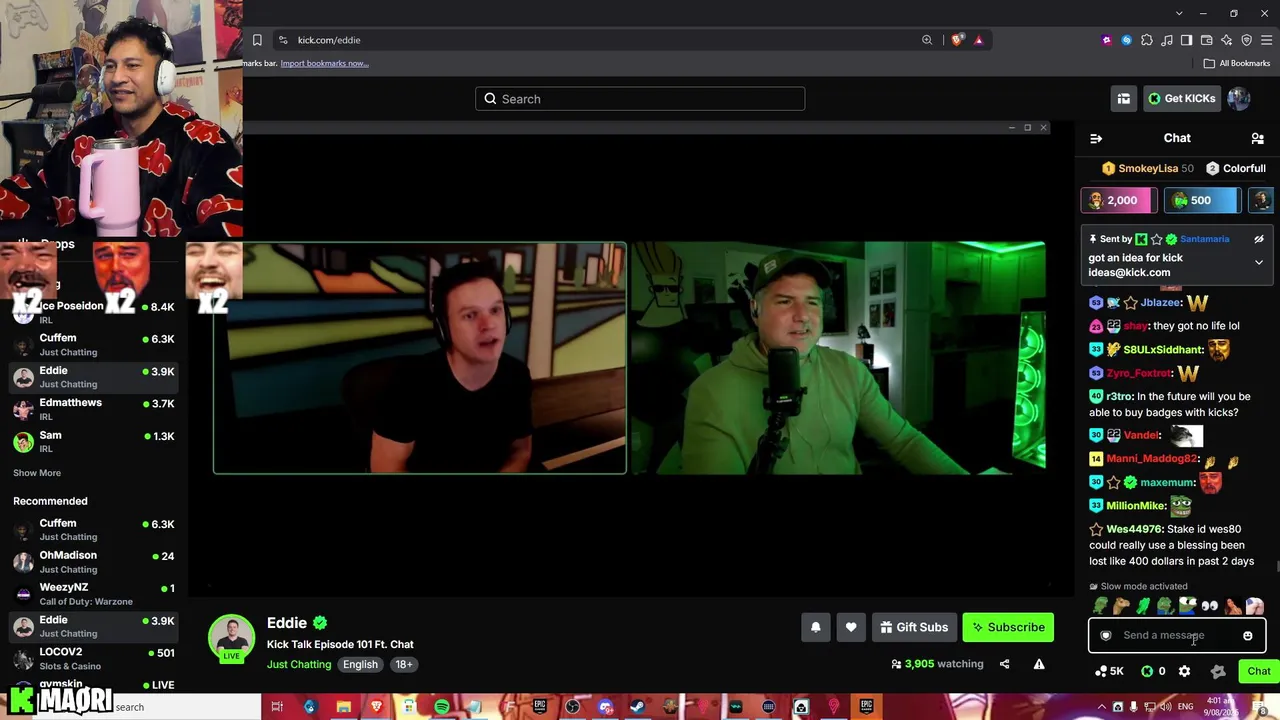Viewport: 1280px width, 720px height.
Task: Click the English language tag
Action: [x=360, y=664]
